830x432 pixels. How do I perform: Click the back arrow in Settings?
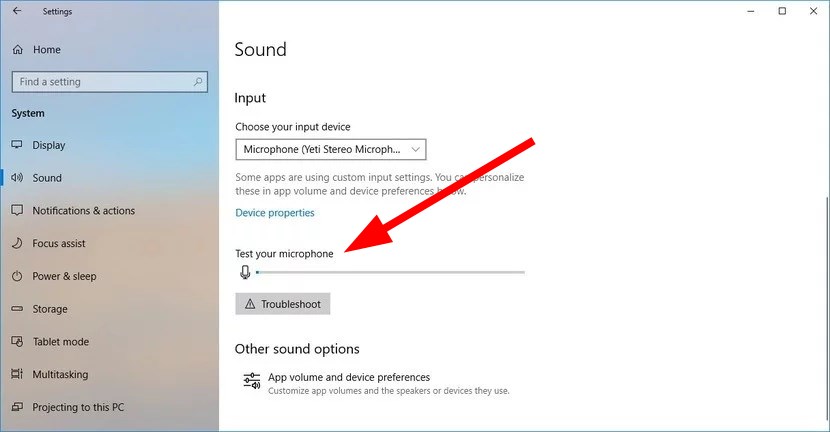click(x=16, y=11)
